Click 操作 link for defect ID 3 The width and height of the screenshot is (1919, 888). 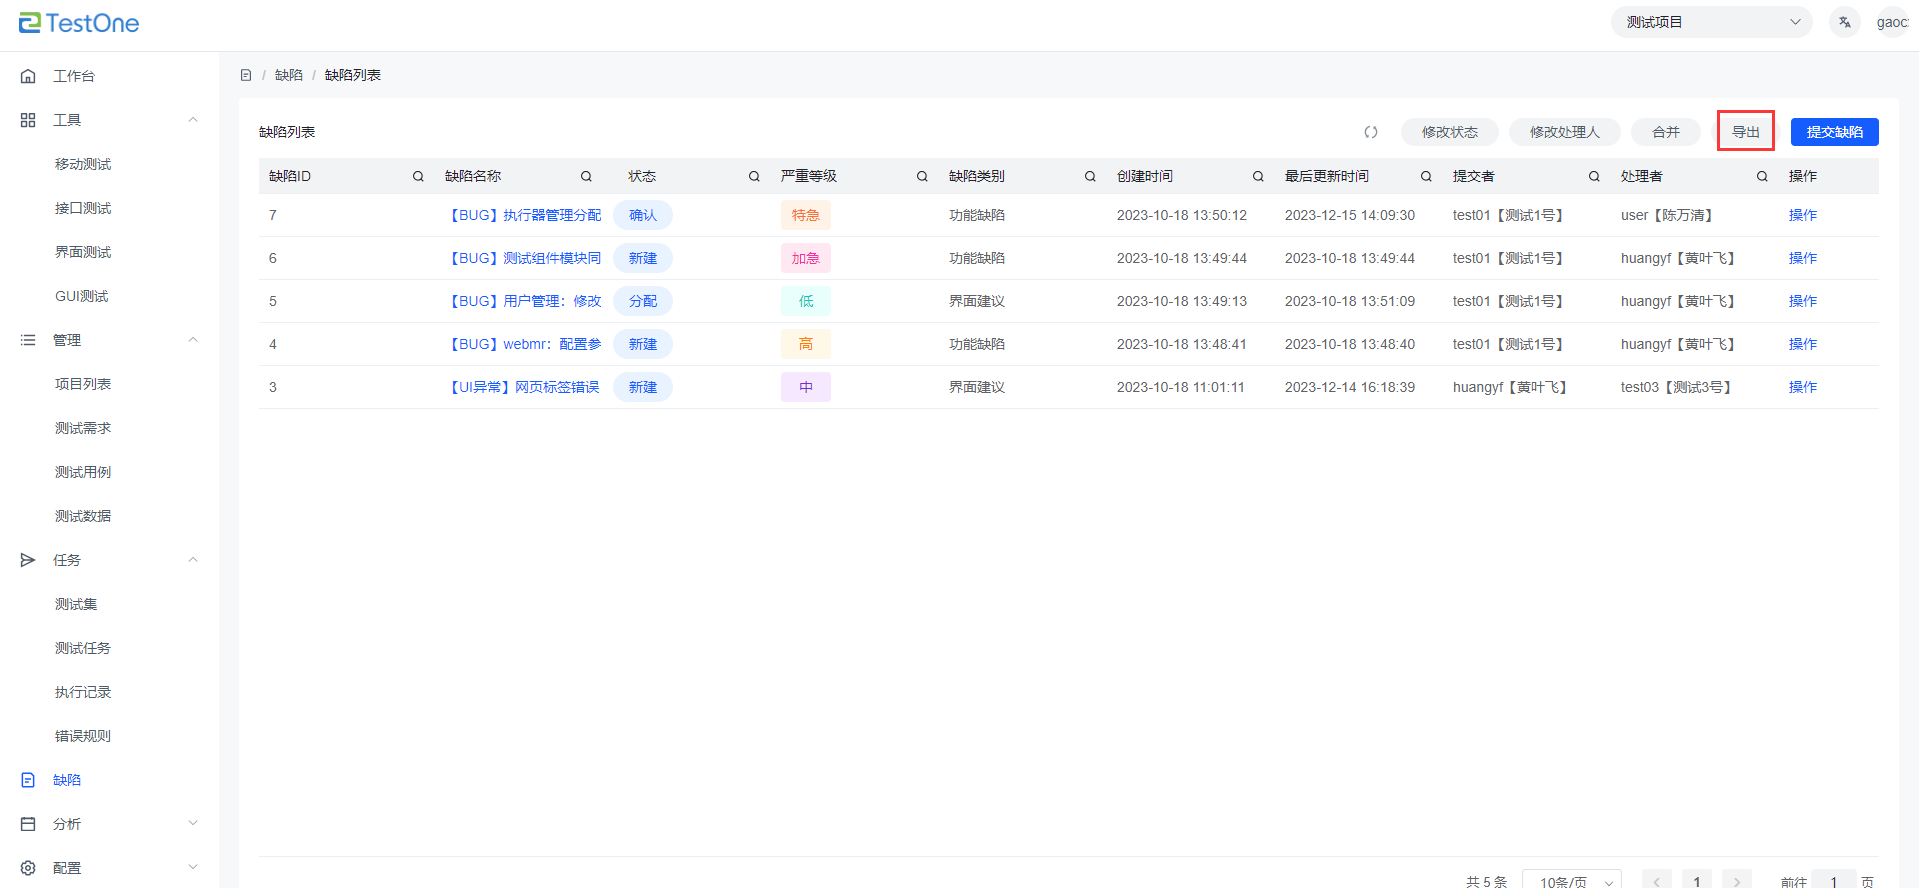(1802, 387)
